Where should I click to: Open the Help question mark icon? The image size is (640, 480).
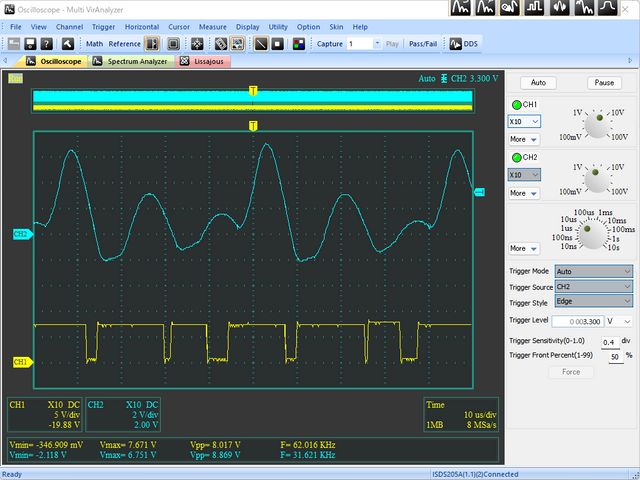pos(48,44)
